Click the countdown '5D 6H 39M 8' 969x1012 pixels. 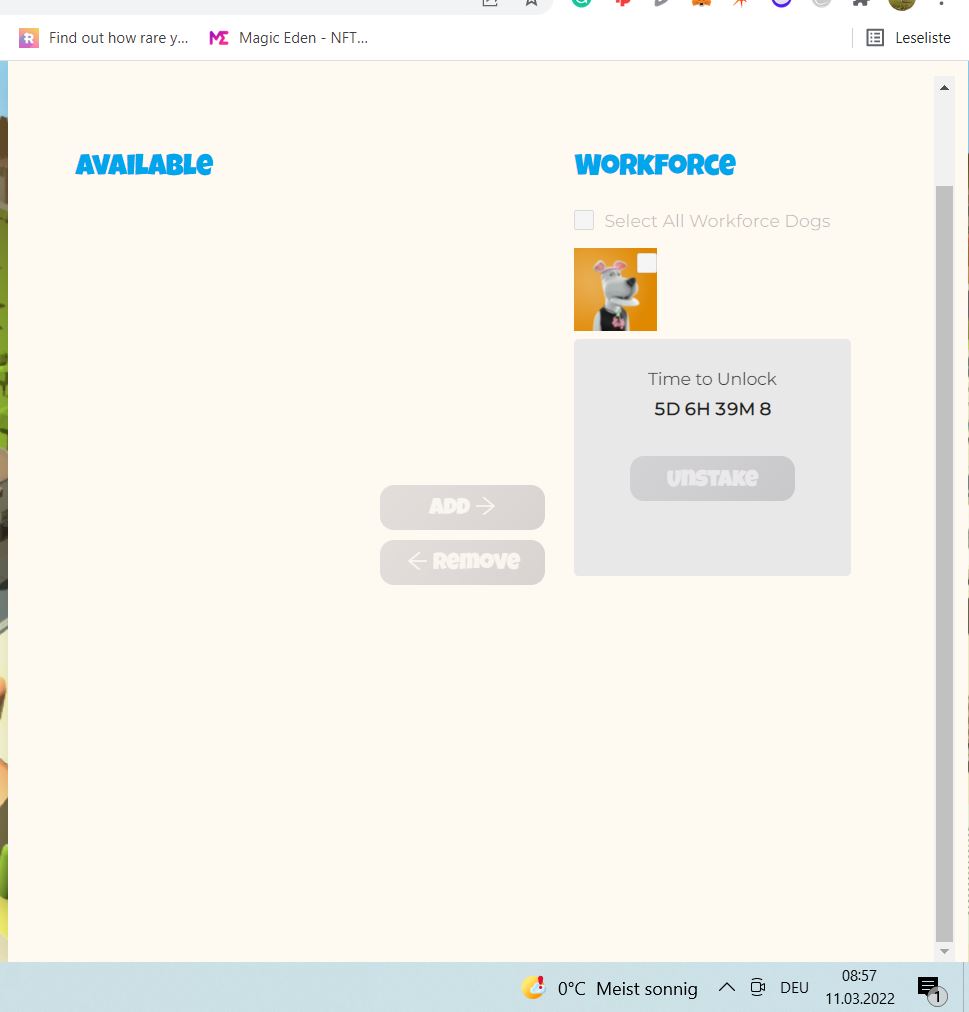click(712, 409)
